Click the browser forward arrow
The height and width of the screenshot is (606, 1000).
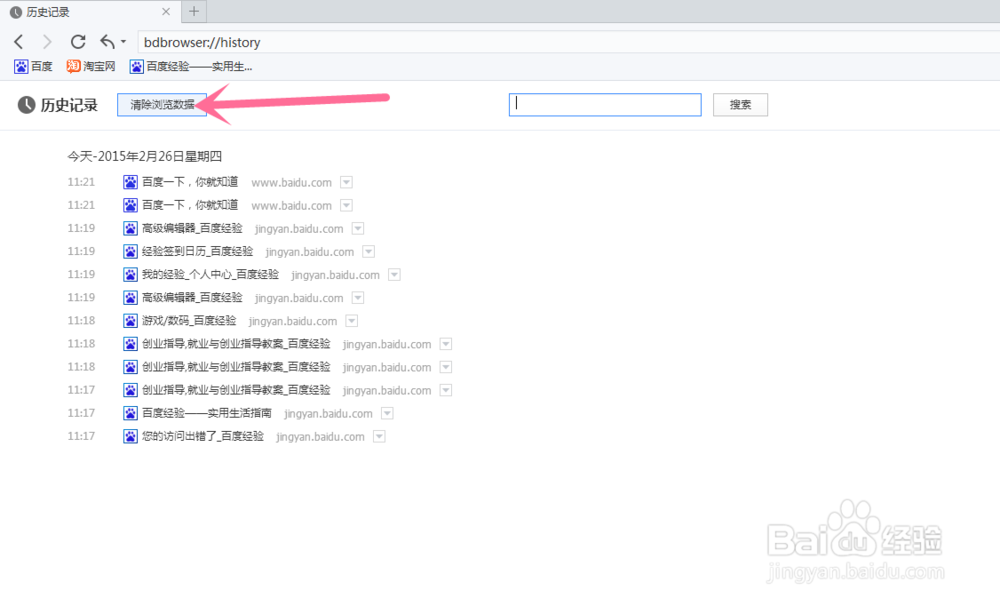(47, 42)
